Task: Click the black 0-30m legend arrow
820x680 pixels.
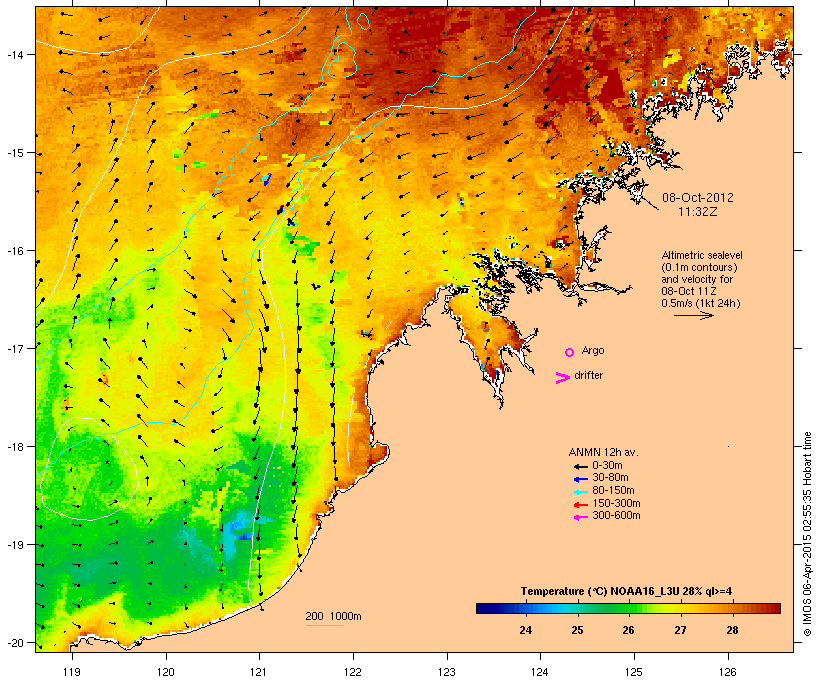Action: 580,466
